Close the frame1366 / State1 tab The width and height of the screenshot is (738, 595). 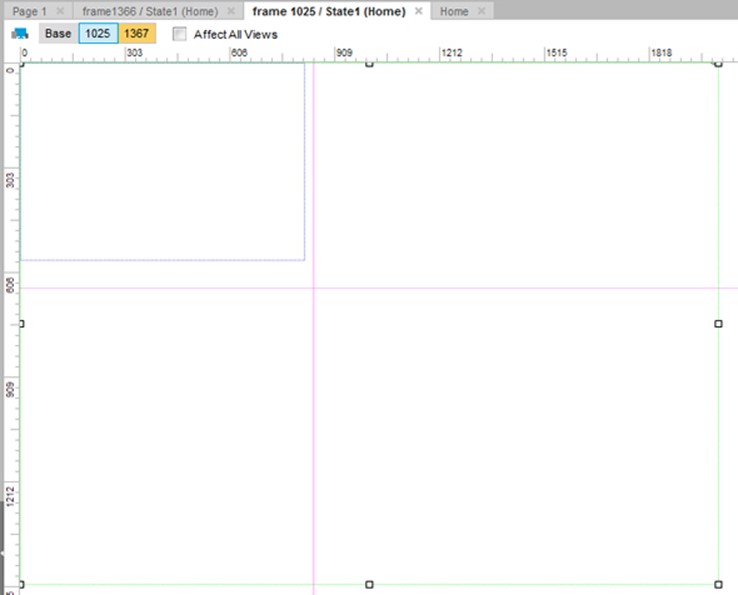(x=231, y=11)
